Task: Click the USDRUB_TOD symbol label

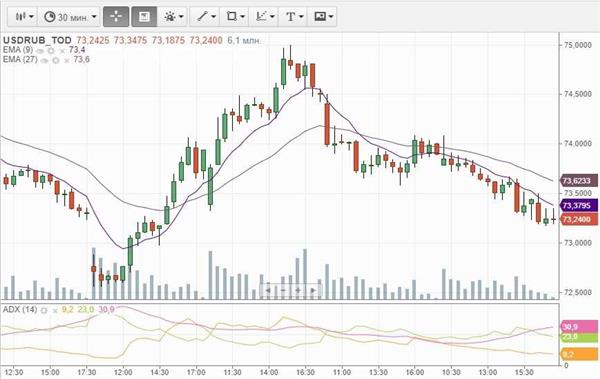Action: point(38,40)
